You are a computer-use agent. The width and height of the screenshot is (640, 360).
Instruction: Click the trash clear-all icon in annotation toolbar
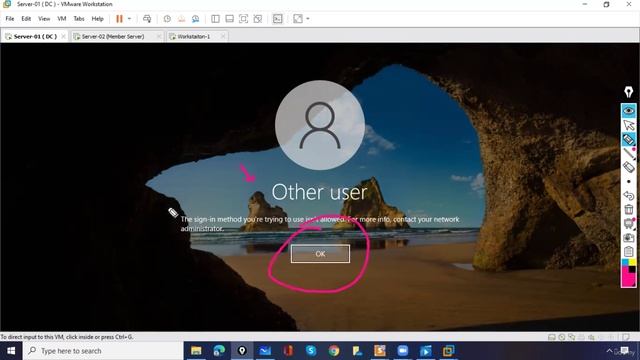pos(629,209)
